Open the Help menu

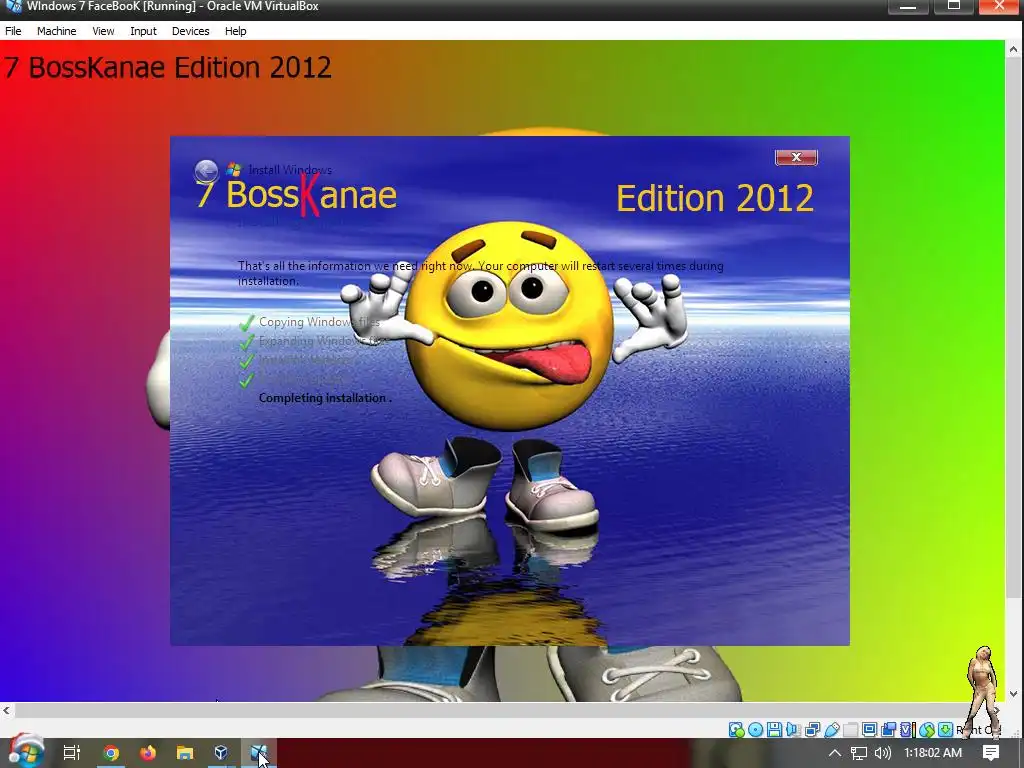tap(235, 31)
